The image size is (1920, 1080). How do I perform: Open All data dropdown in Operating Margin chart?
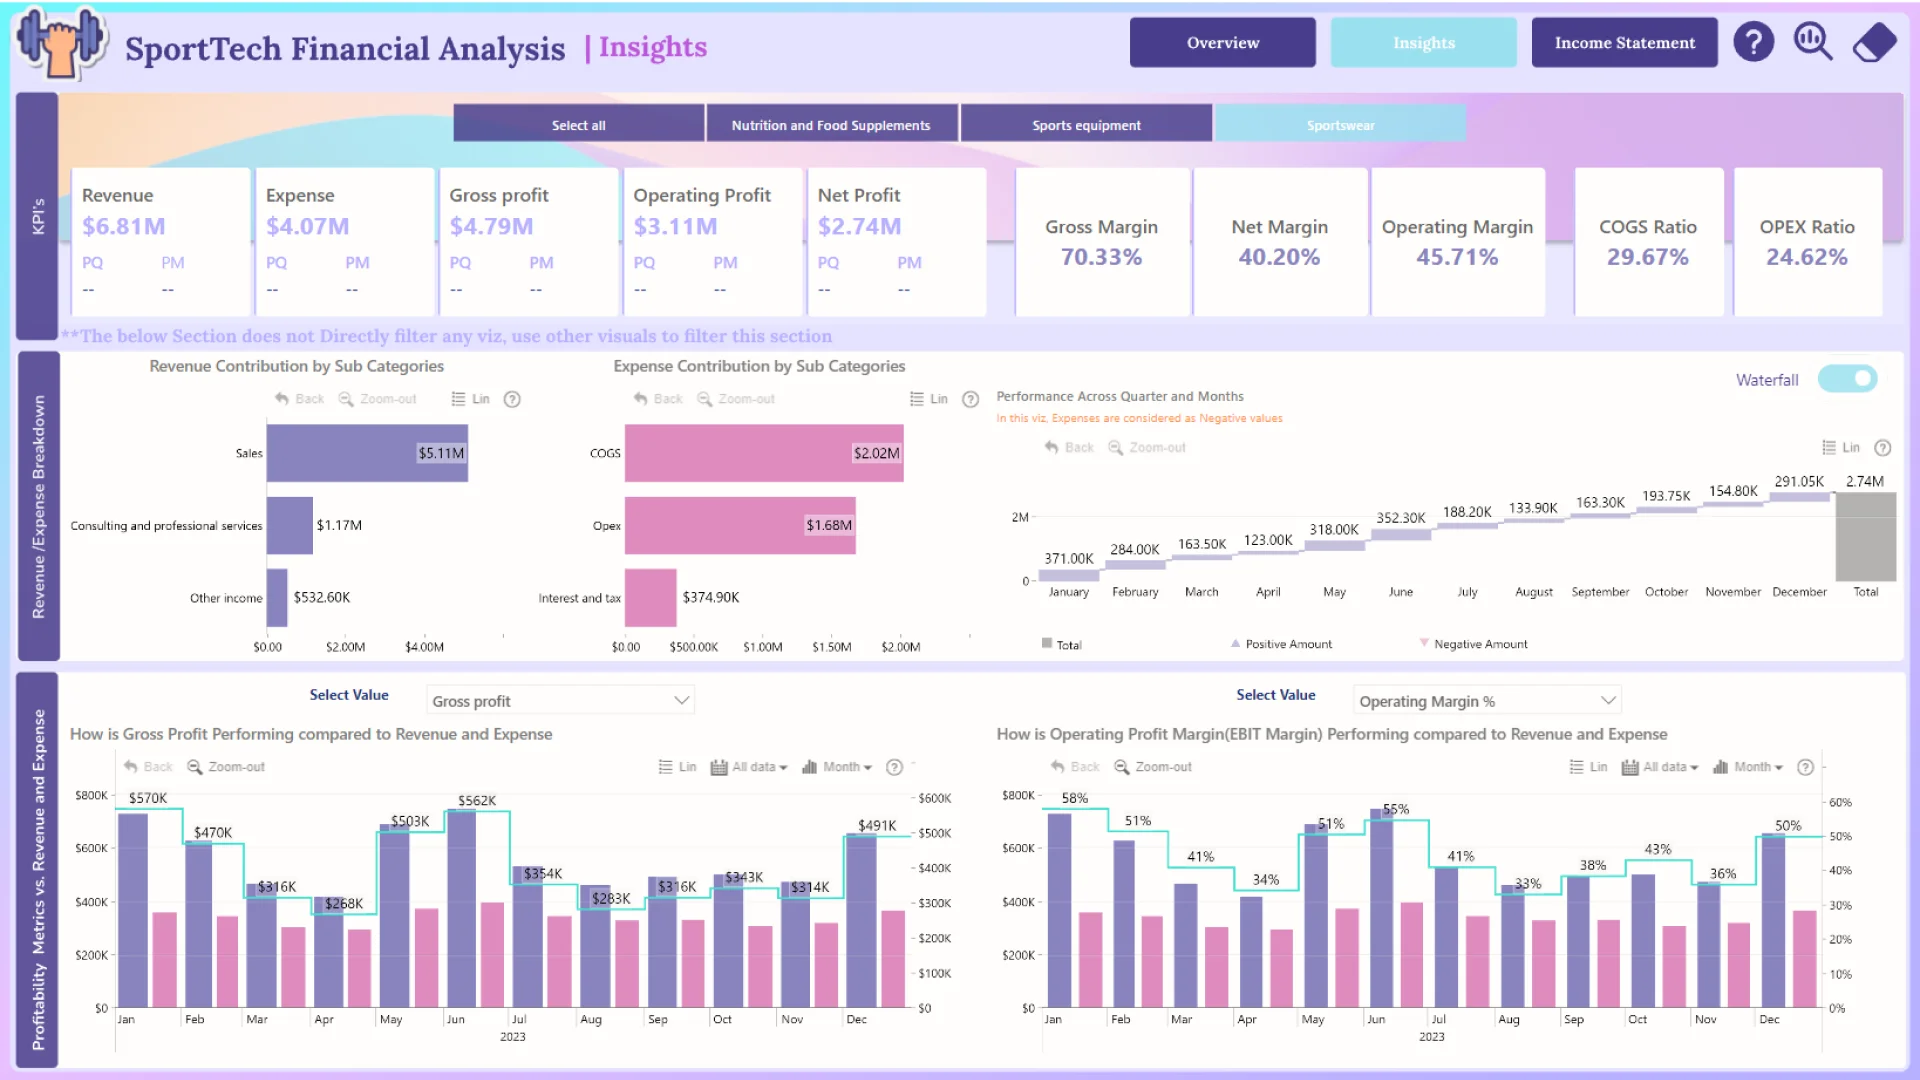(x=1660, y=767)
